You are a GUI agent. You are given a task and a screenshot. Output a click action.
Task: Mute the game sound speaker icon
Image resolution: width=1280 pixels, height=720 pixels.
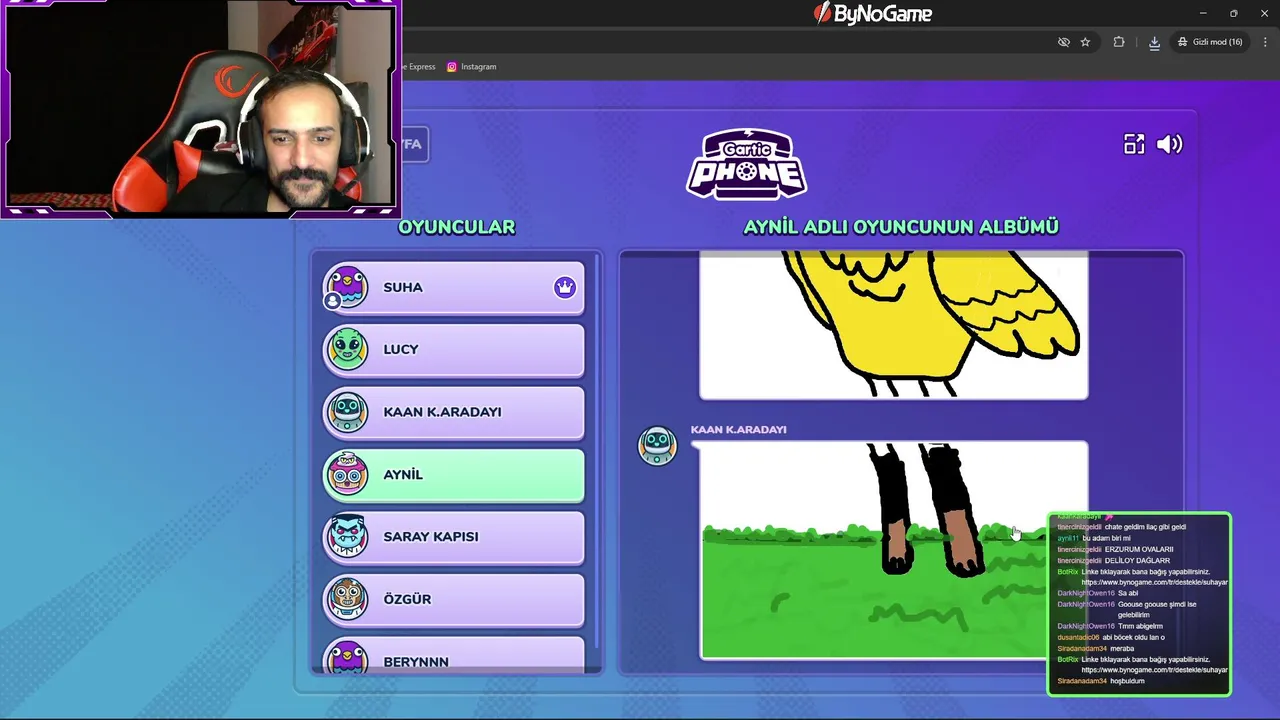point(1169,144)
